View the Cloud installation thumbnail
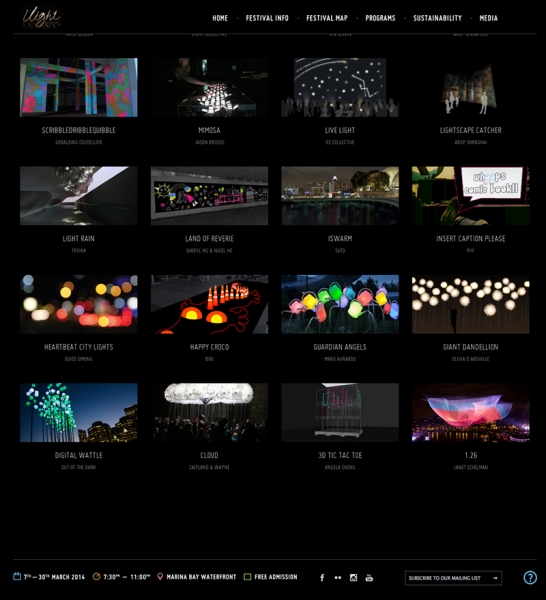The width and height of the screenshot is (546, 600). point(209,412)
